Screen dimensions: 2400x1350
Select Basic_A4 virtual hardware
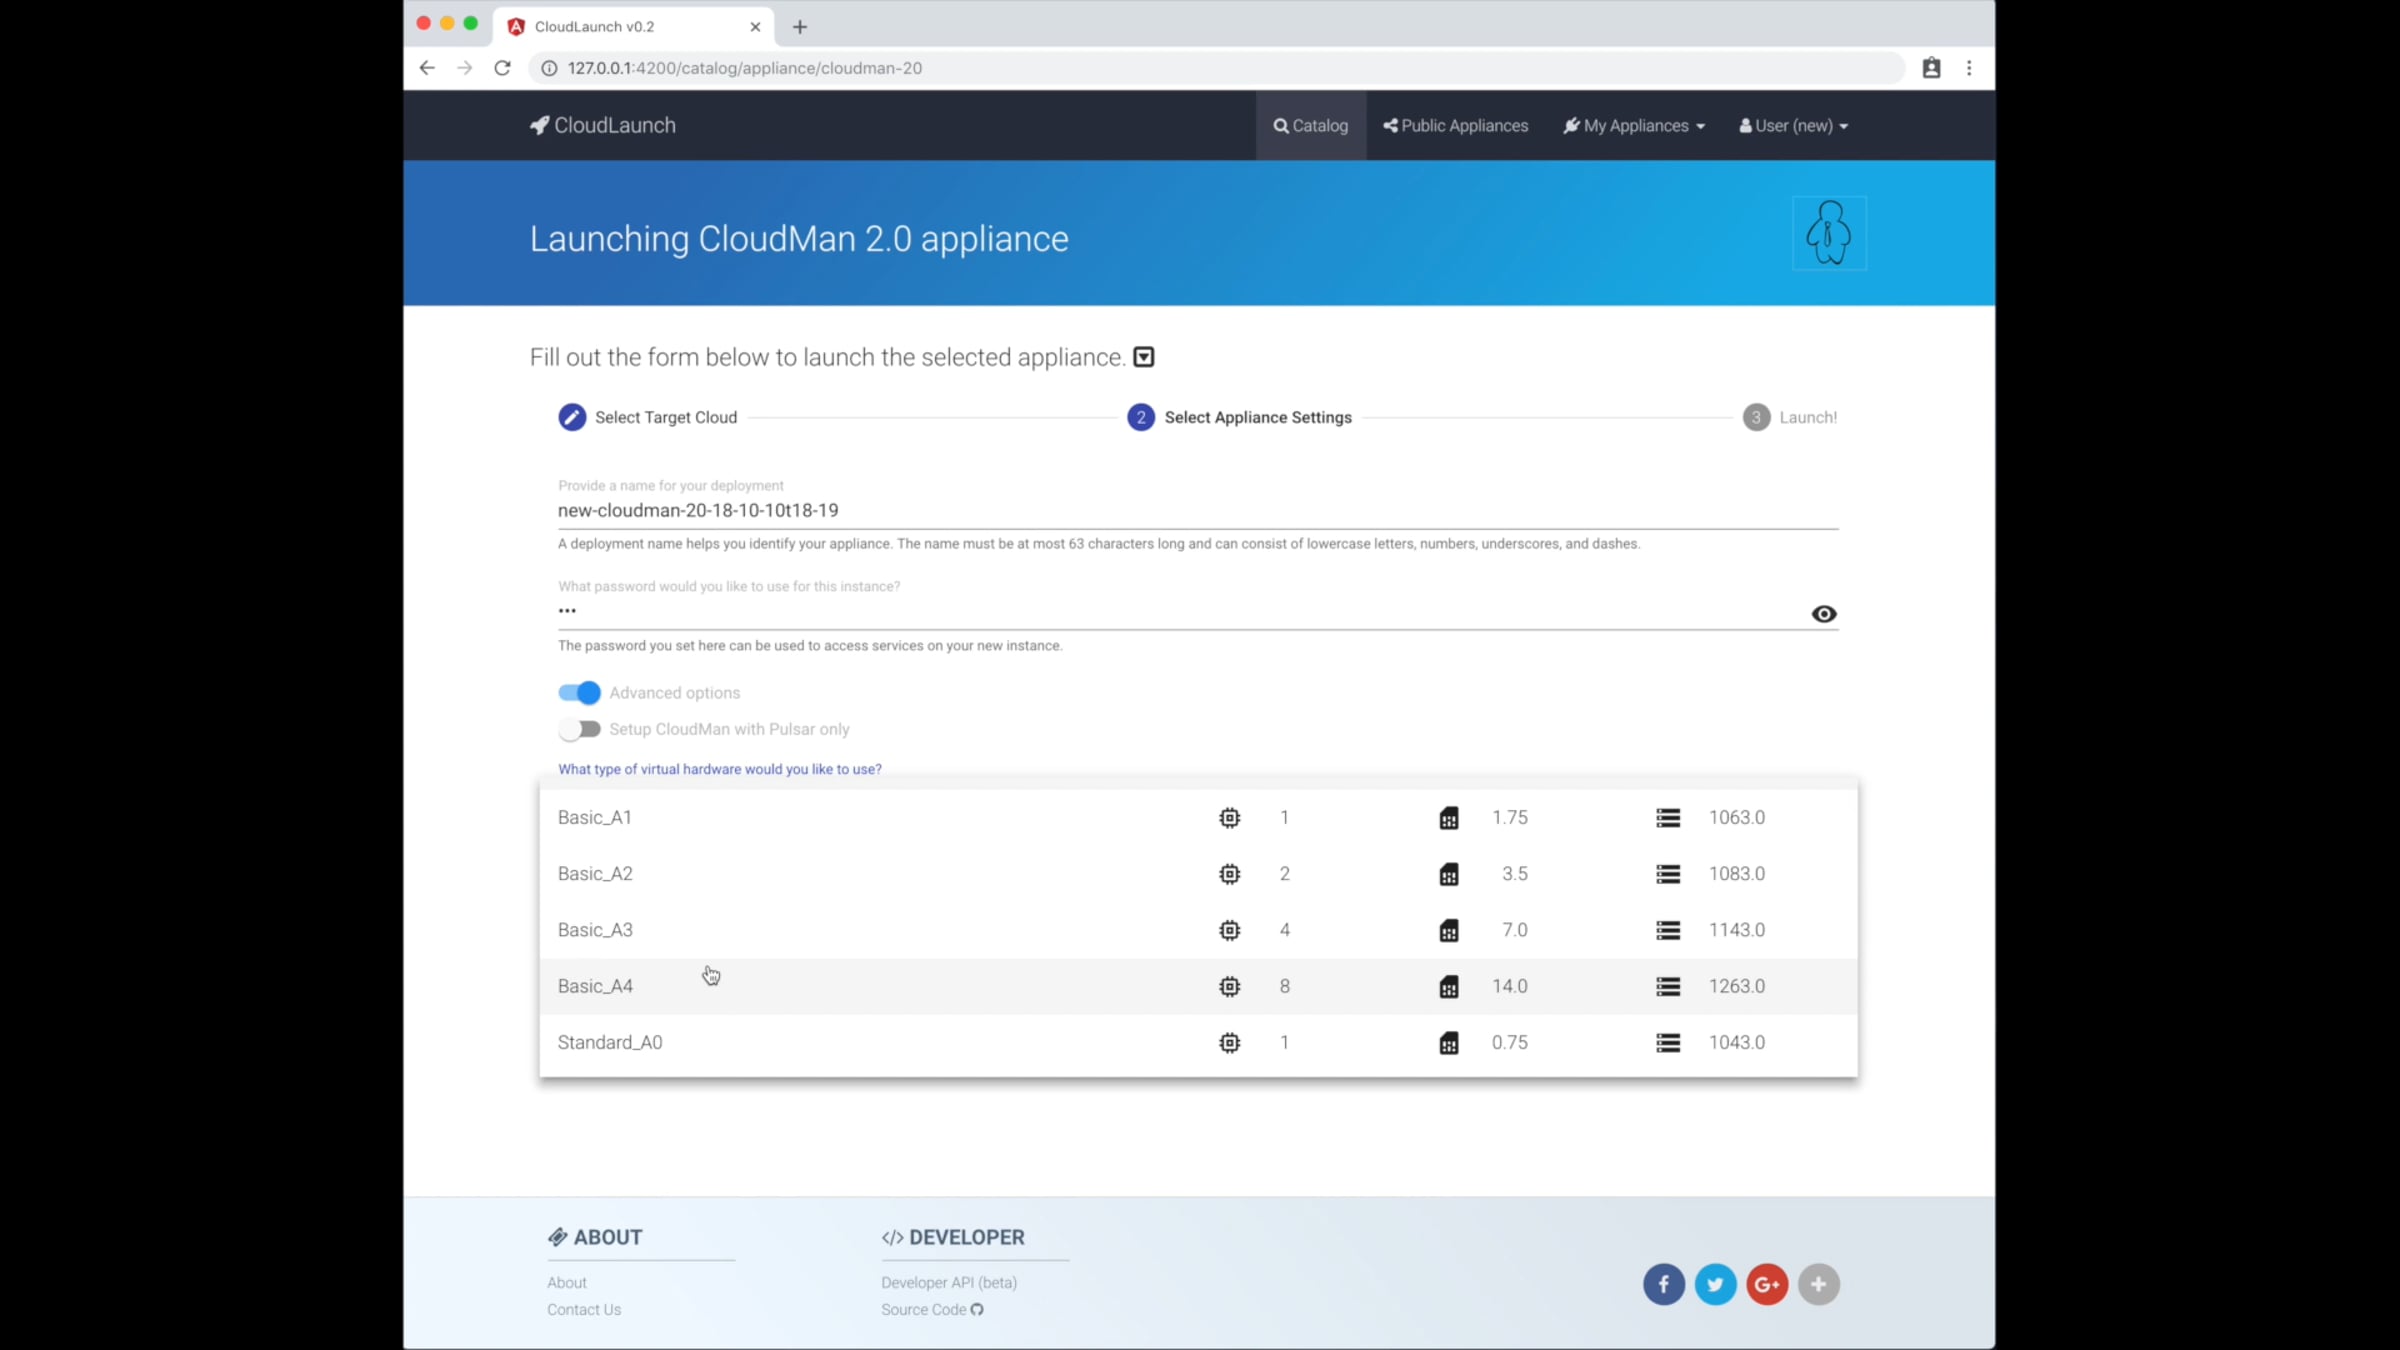(1198, 986)
